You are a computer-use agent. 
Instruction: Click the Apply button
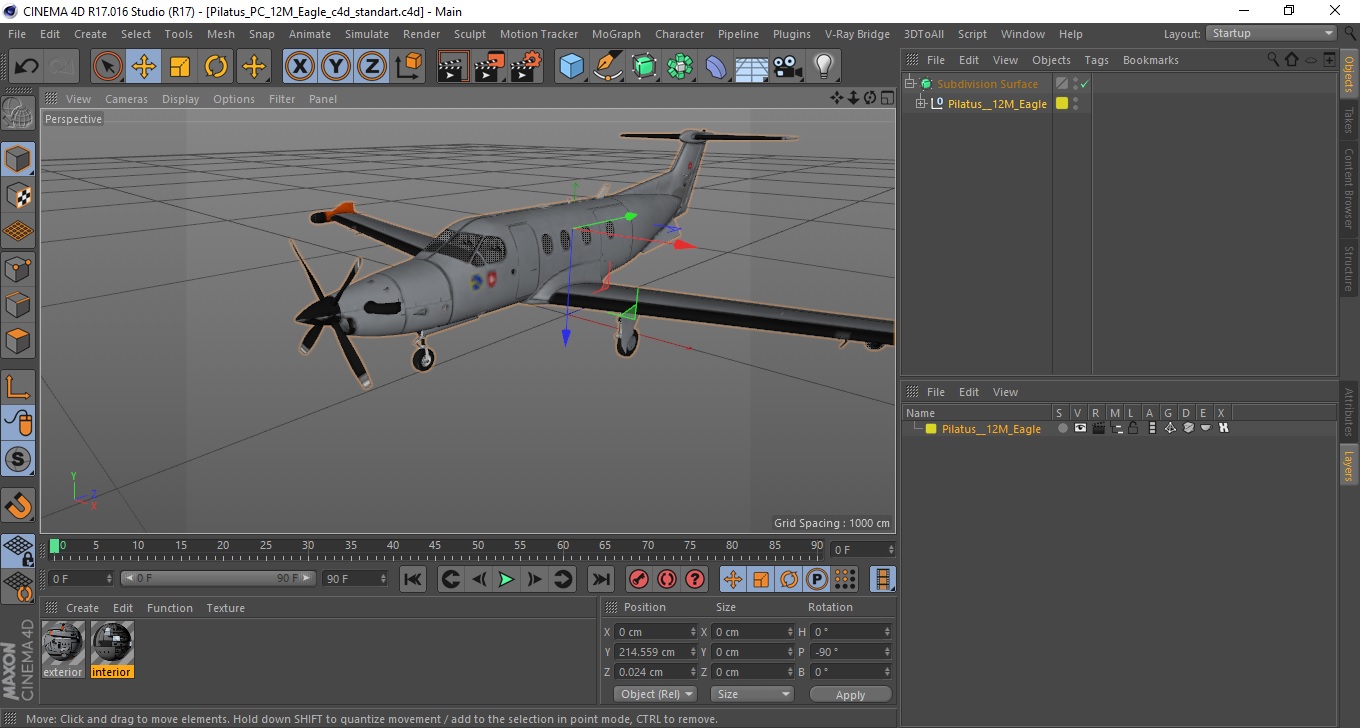(x=850, y=694)
